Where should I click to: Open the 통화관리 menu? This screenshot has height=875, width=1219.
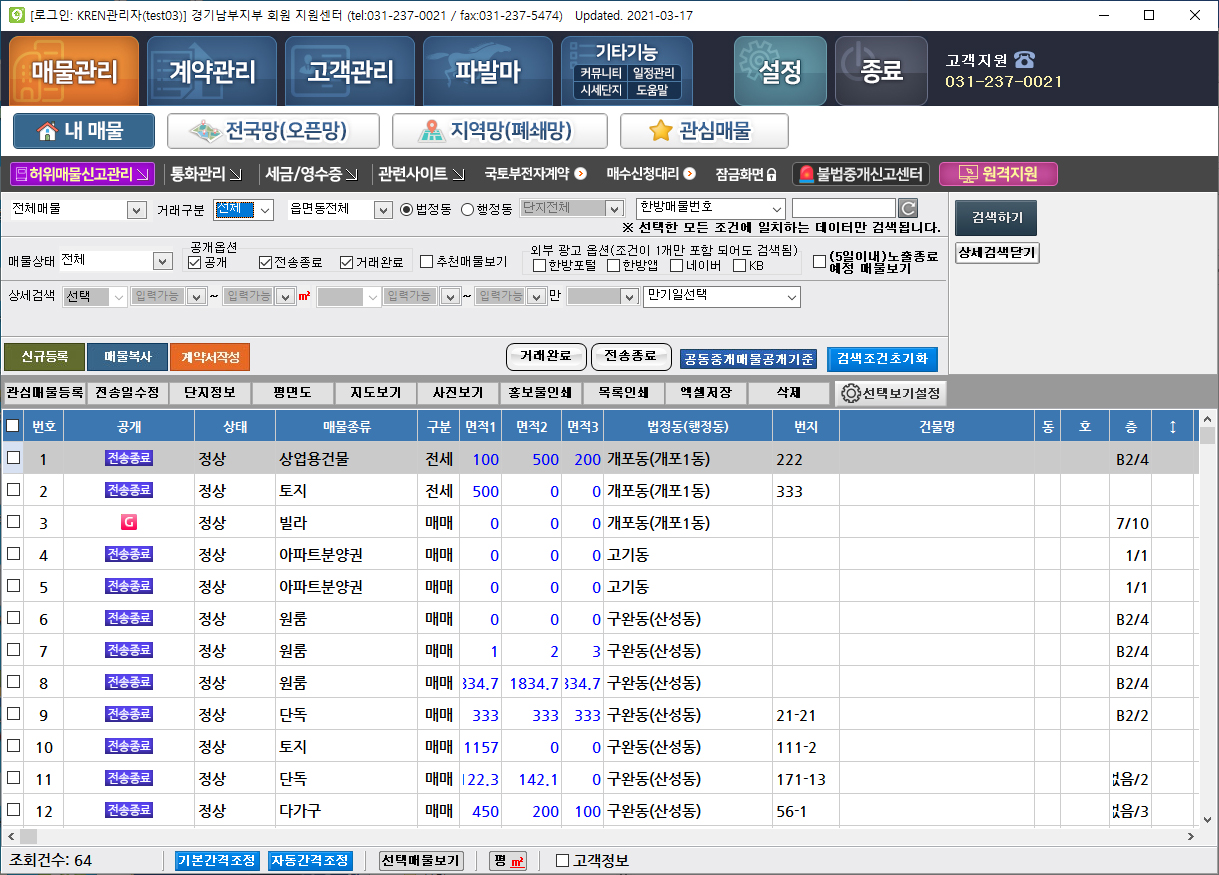pos(205,173)
